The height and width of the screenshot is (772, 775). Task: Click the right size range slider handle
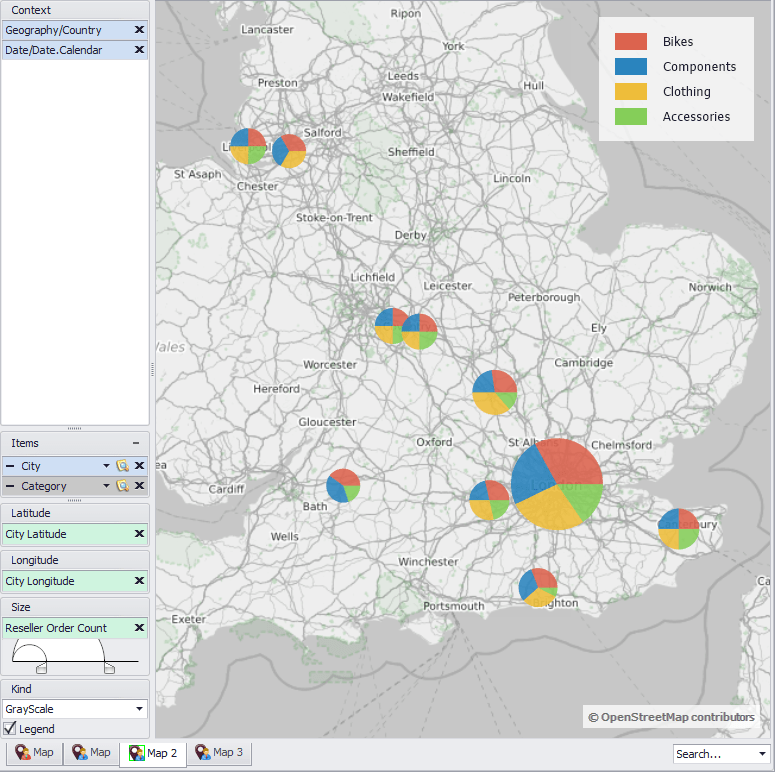tap(109, 669)
